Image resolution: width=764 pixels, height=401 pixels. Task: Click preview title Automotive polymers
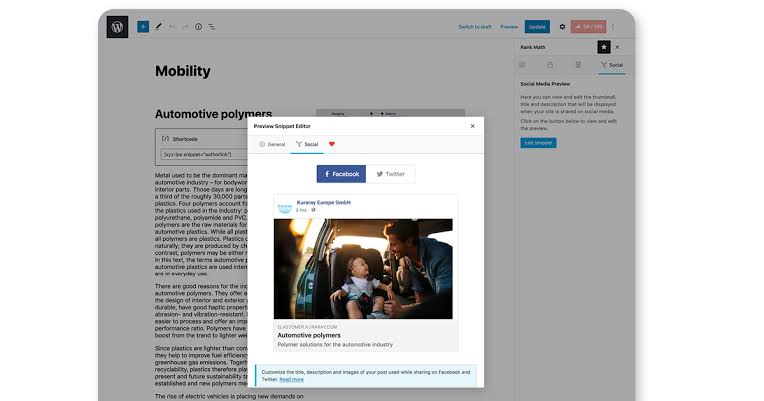point(309,335)
